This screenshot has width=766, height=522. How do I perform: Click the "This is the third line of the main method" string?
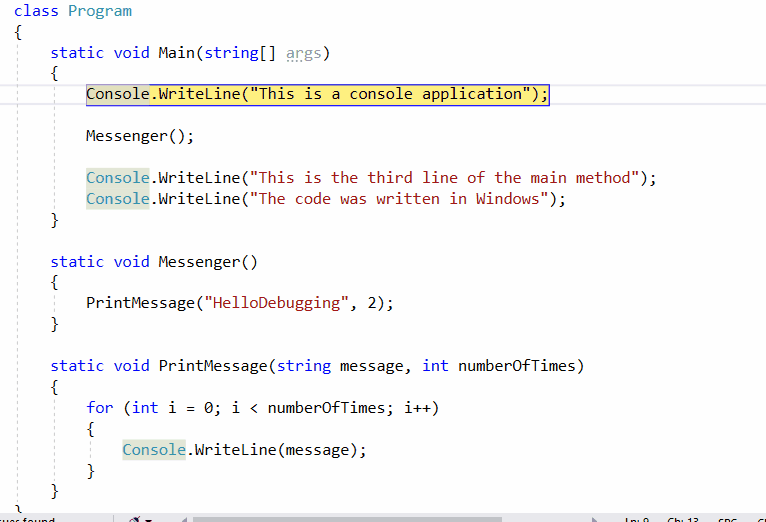coord(444,178)
